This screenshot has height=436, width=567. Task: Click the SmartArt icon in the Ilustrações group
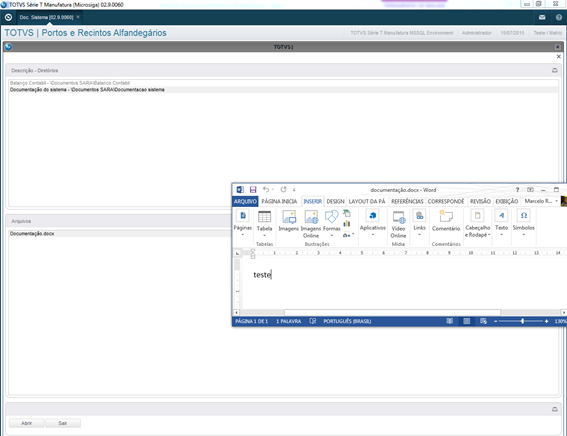click(x=347, y=213)
